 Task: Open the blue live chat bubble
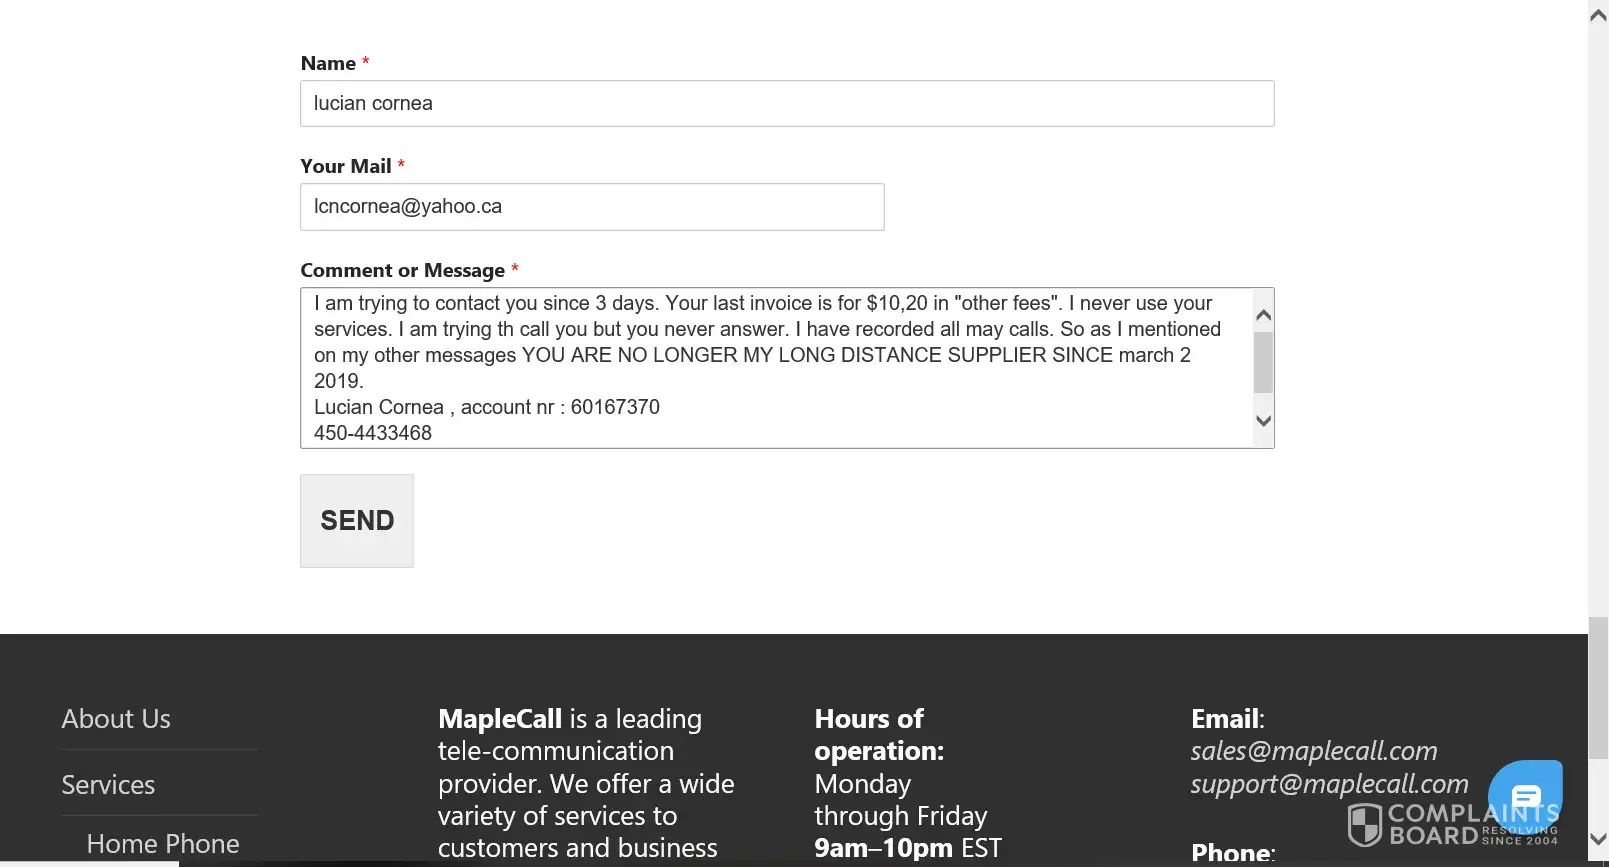[x=1525, y=794]
